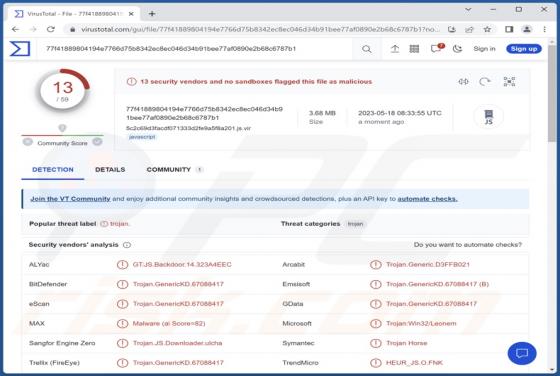Switch to the DETAILS tab
560x376 pixels.
(x=110, y=170)
